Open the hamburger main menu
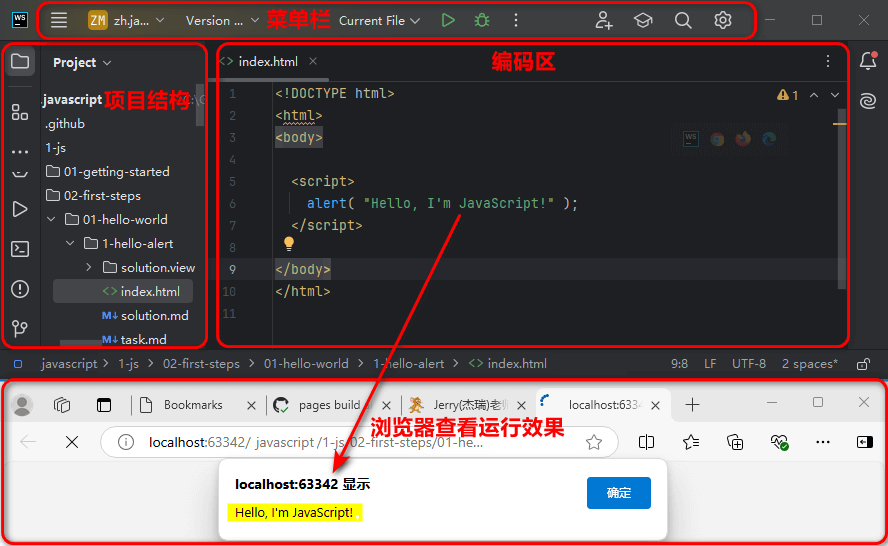 click(59, 20)
